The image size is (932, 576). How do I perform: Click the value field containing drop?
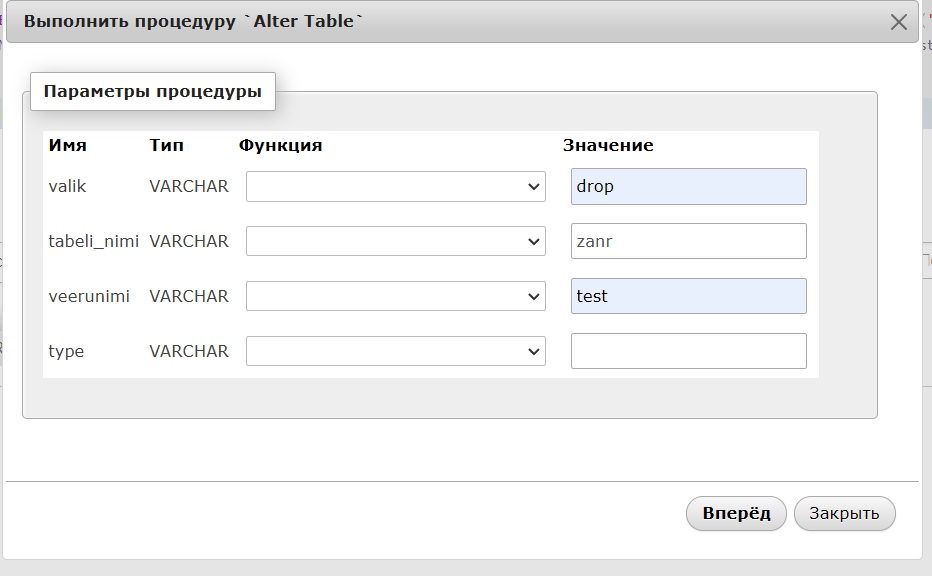coord(688,187)
